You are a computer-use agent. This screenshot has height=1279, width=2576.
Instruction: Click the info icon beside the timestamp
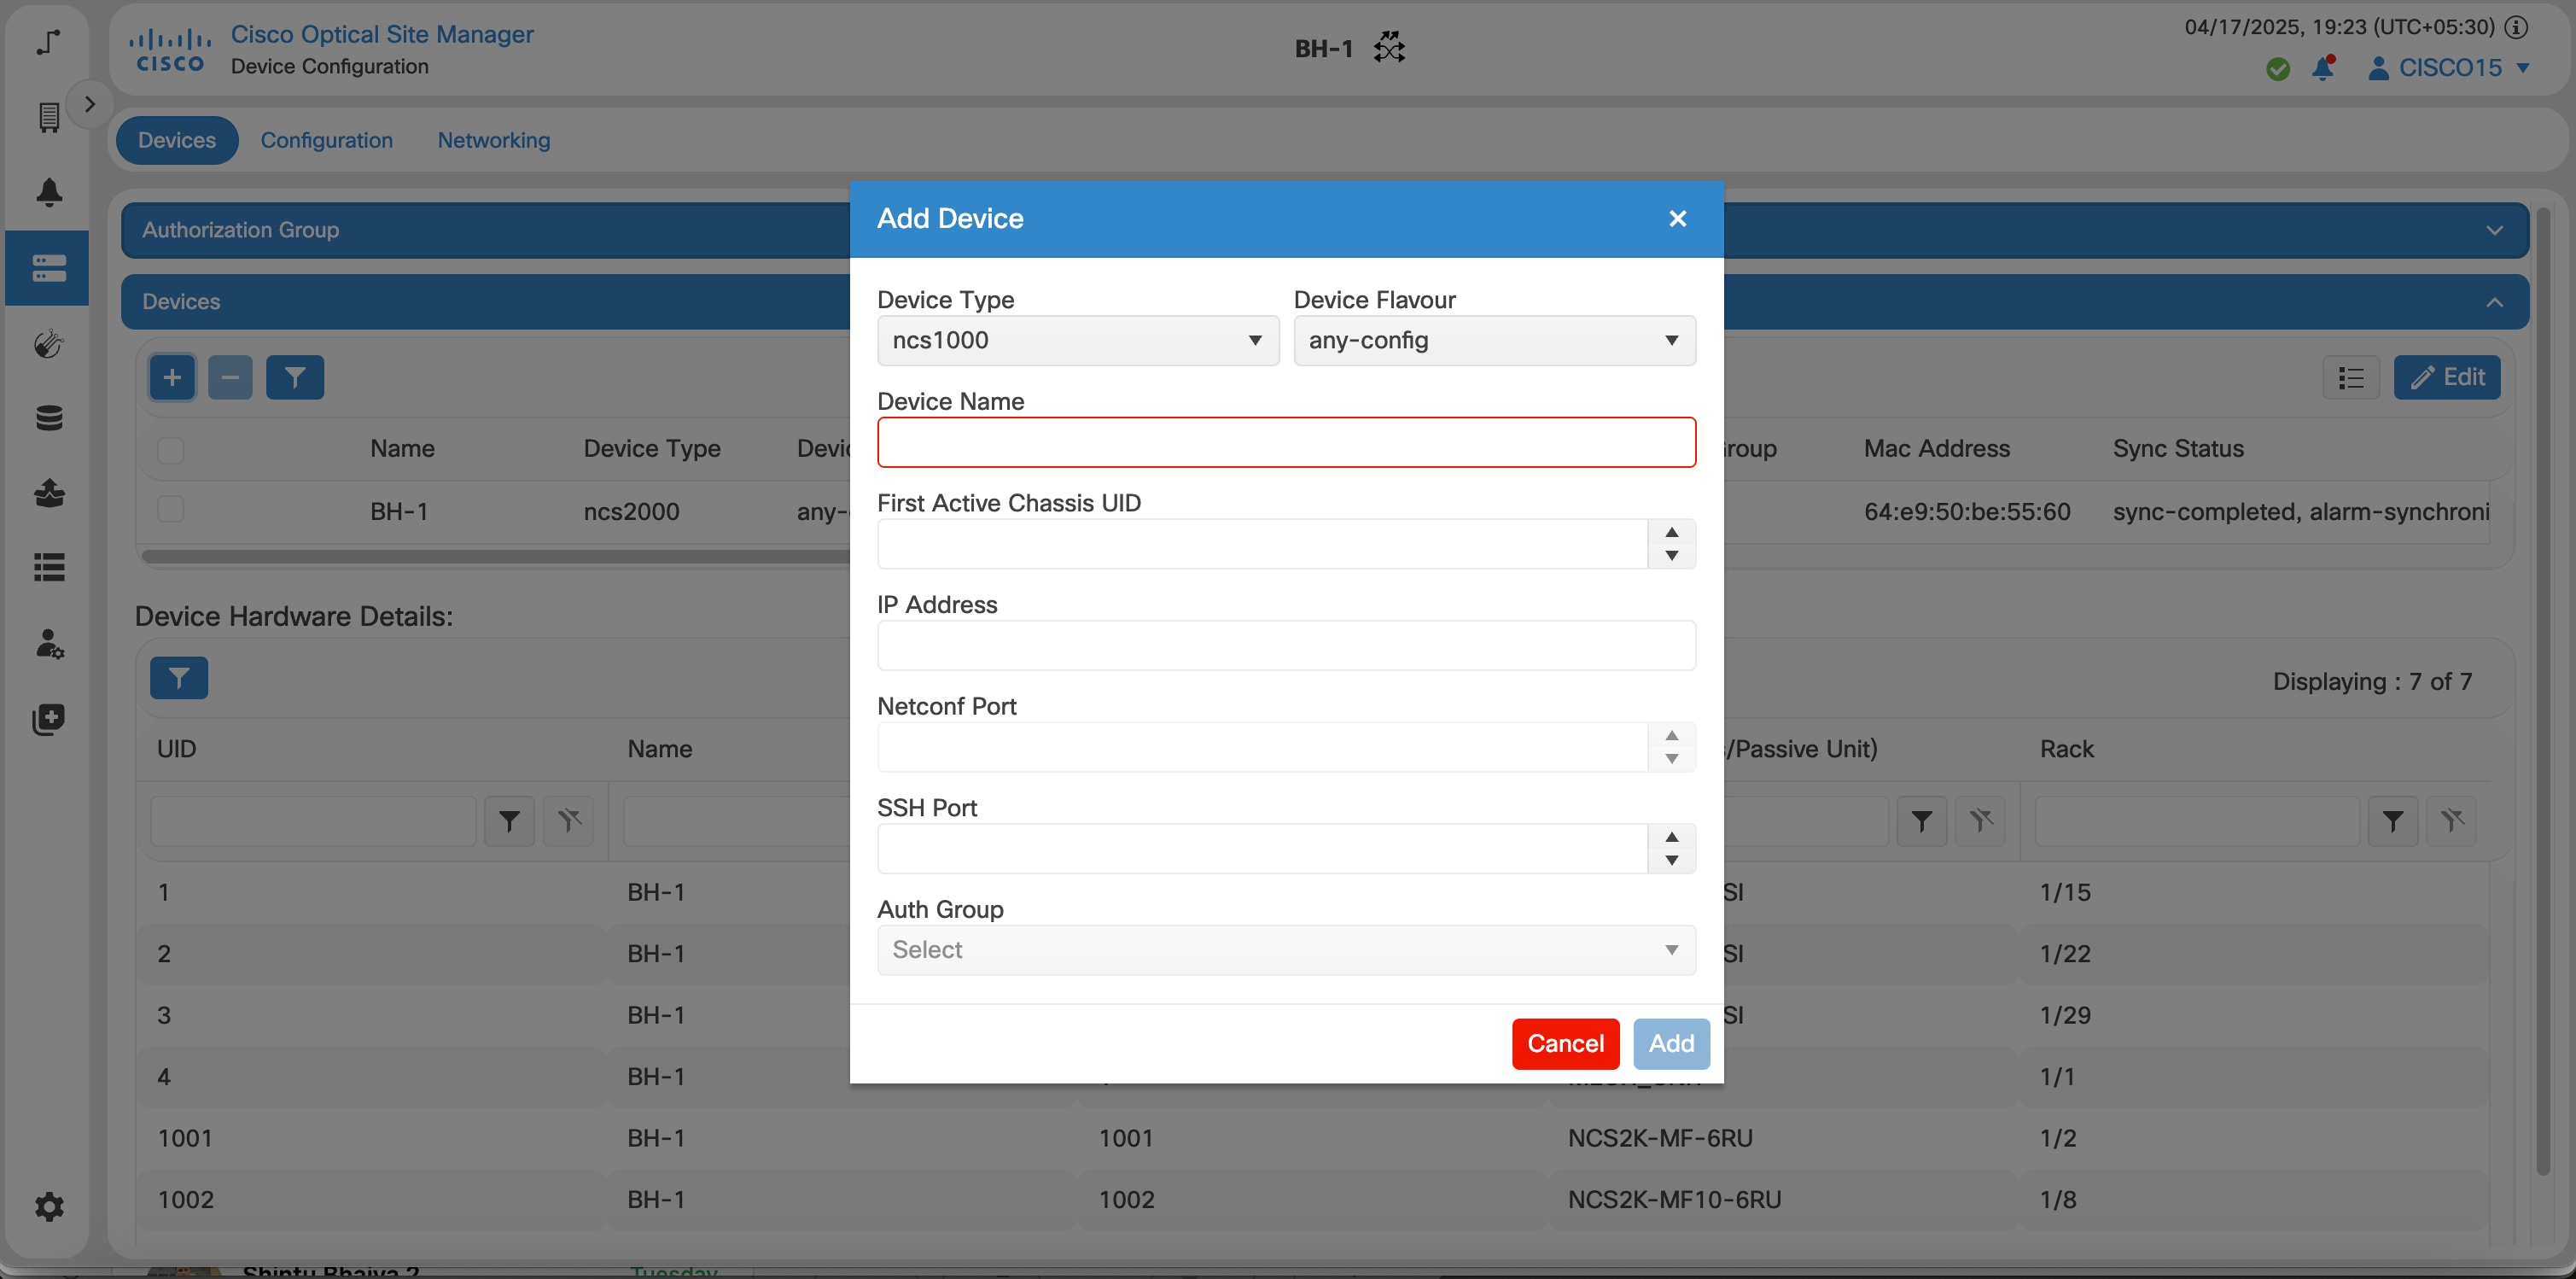point(2517,27)
